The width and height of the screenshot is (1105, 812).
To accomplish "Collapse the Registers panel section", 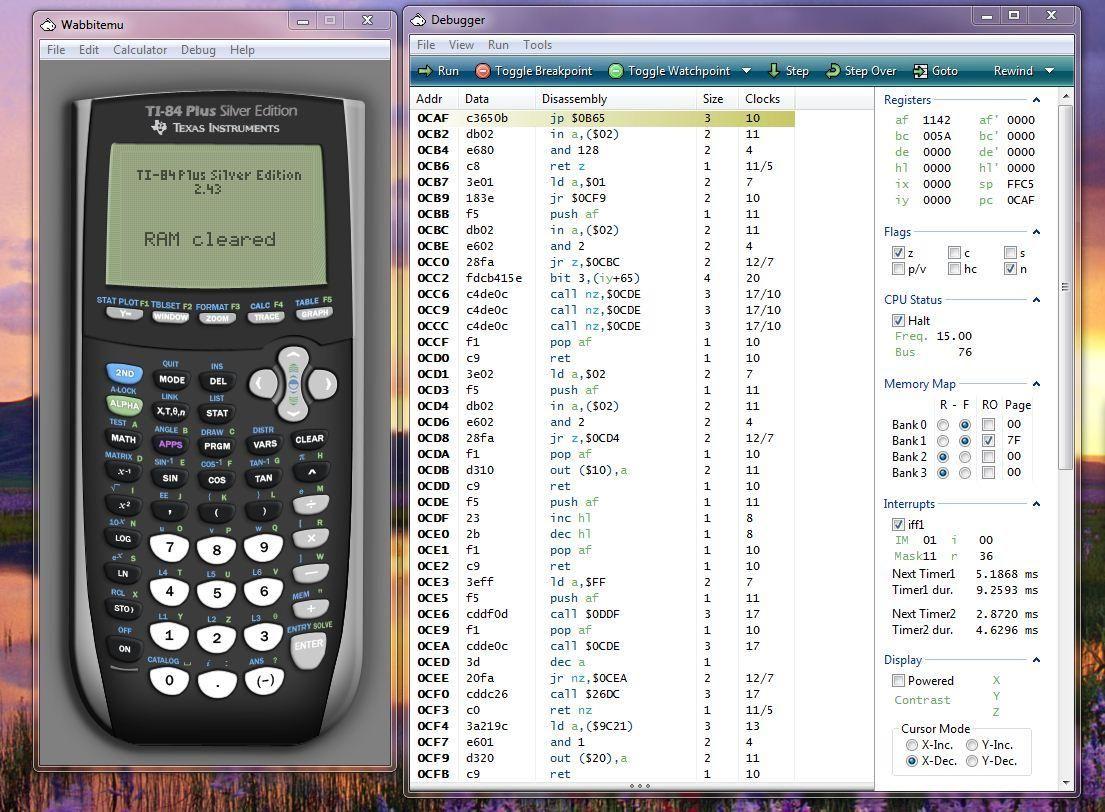I will click(1036, 100).
